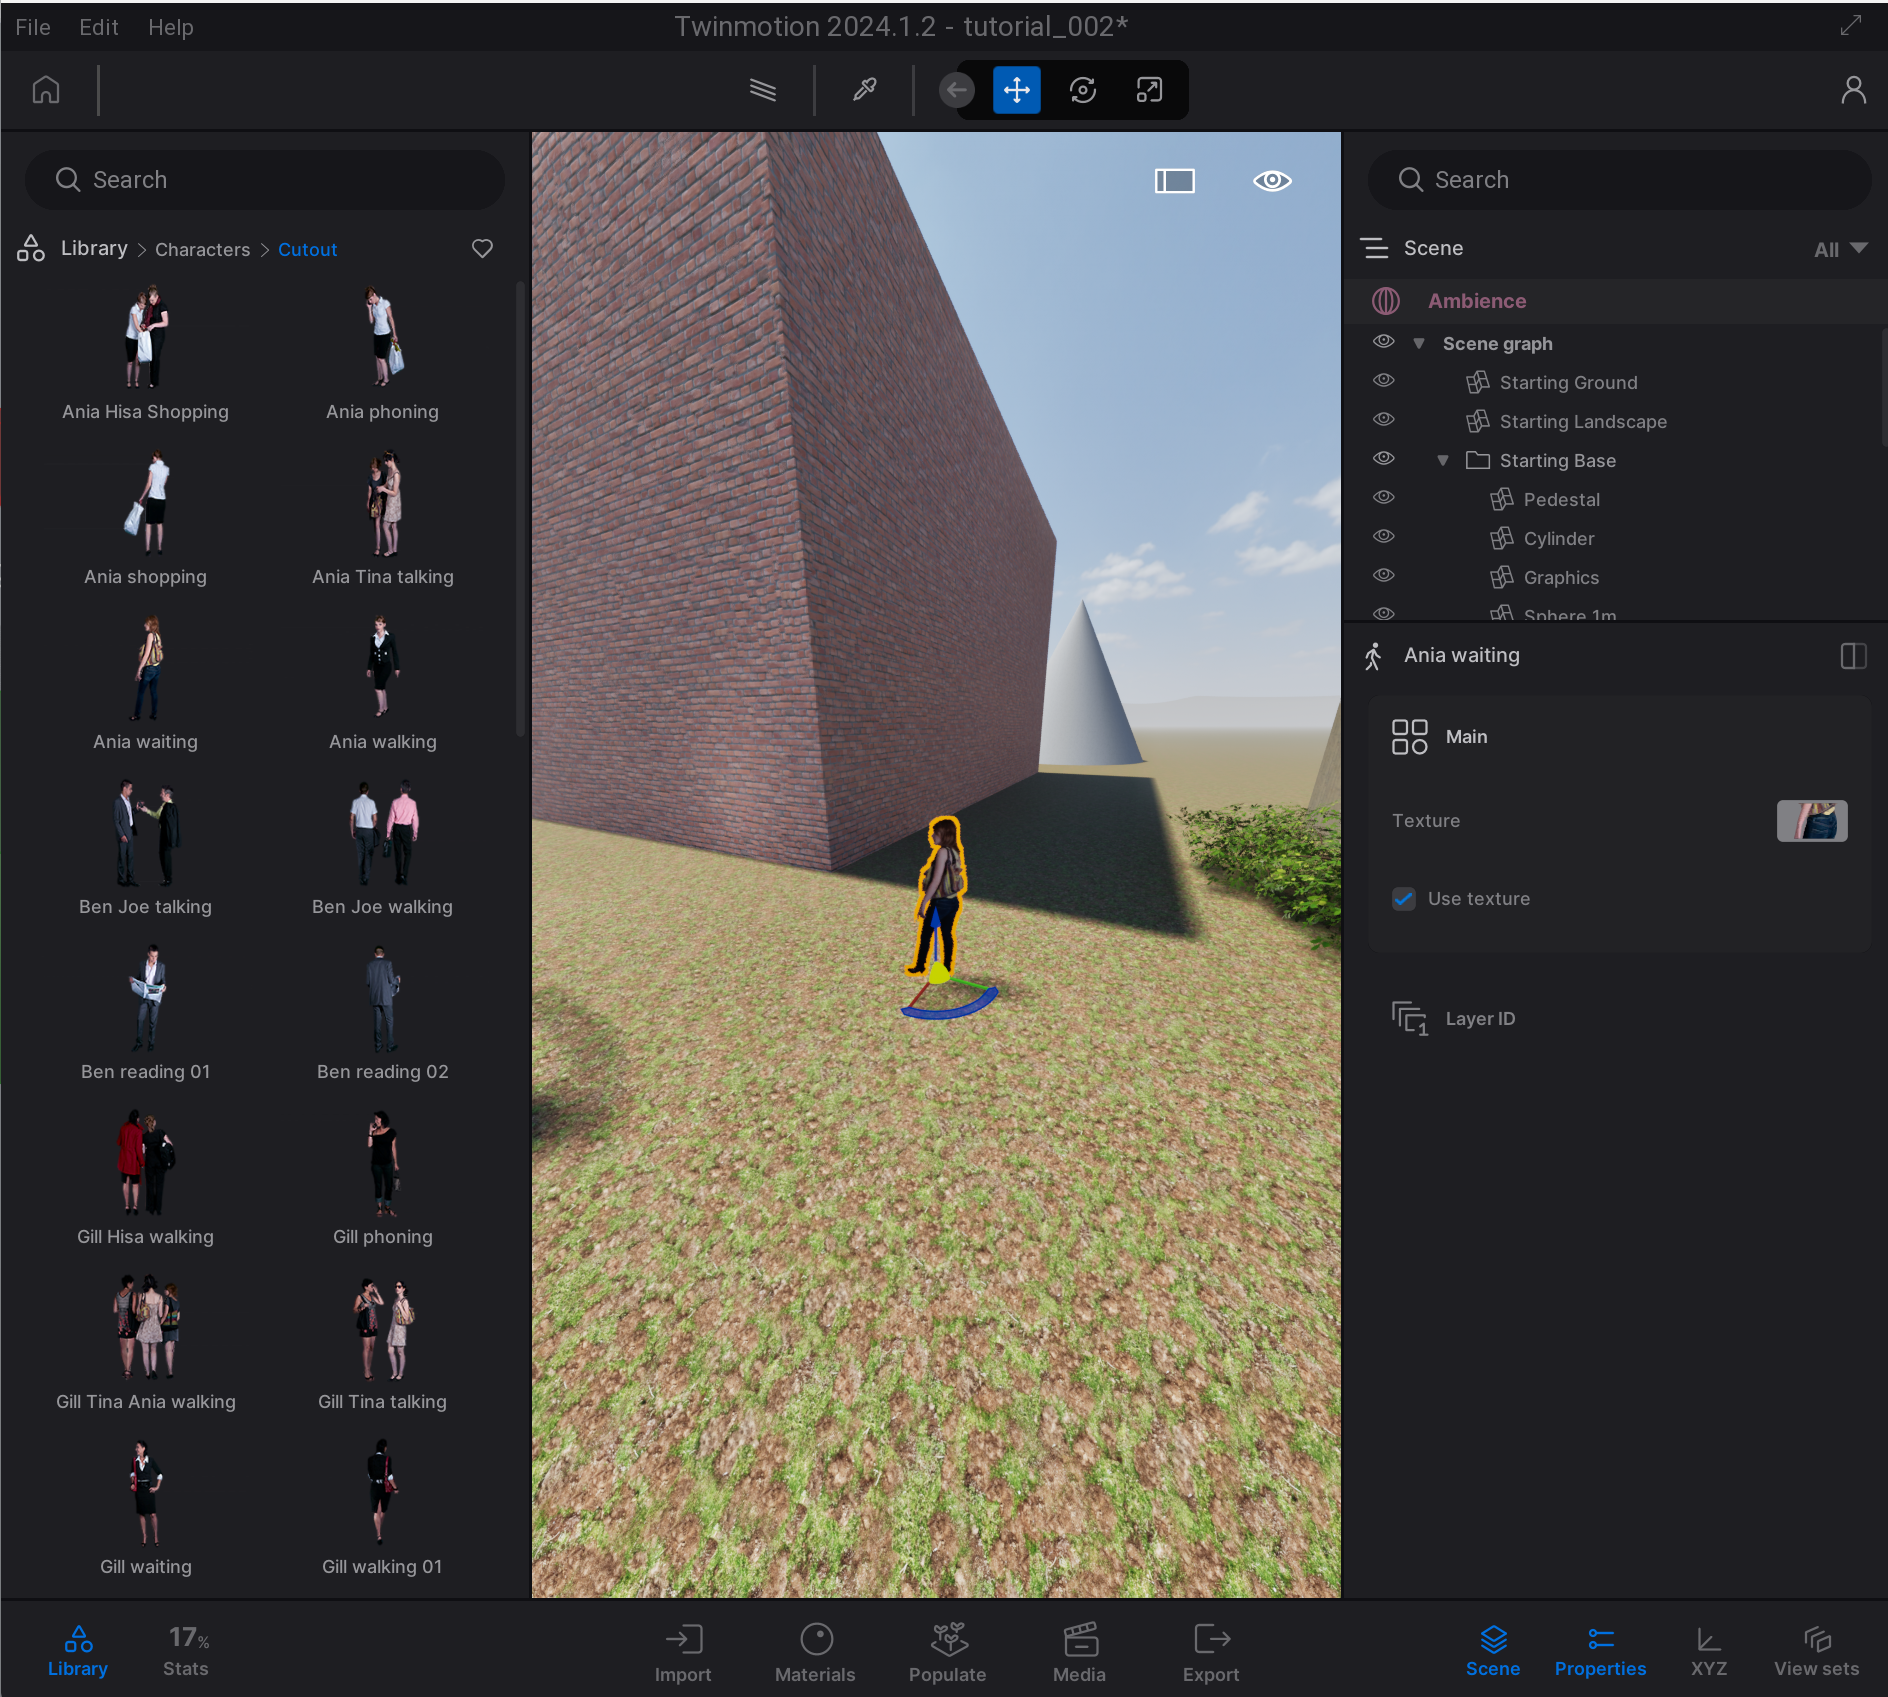Image resolution: width=1888 pixels, height=1697 pixels.
Task: Click the Texture preview swatch
Action: pyautogui.click(x=1811, y=821)
